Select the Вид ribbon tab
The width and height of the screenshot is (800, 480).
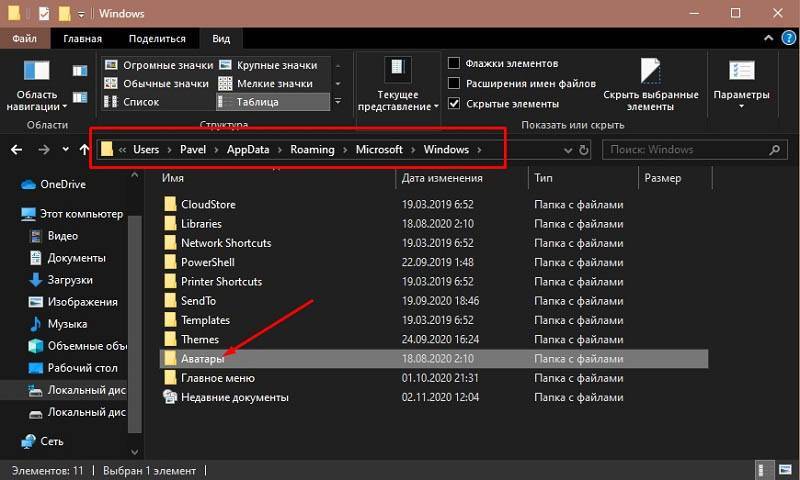click(x=221, y=38)
